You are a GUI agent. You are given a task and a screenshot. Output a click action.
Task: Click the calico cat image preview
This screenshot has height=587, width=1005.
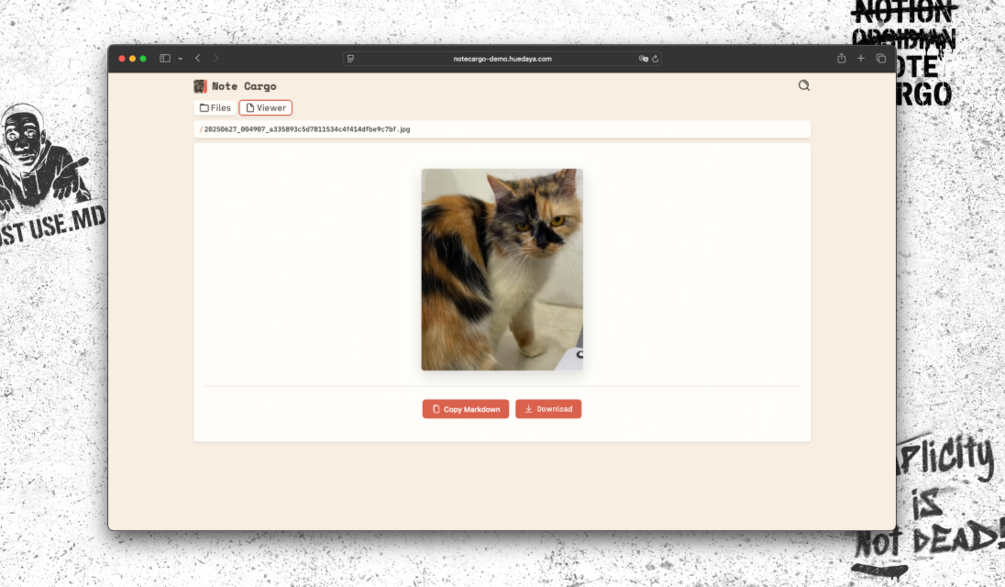click(502, 269)
